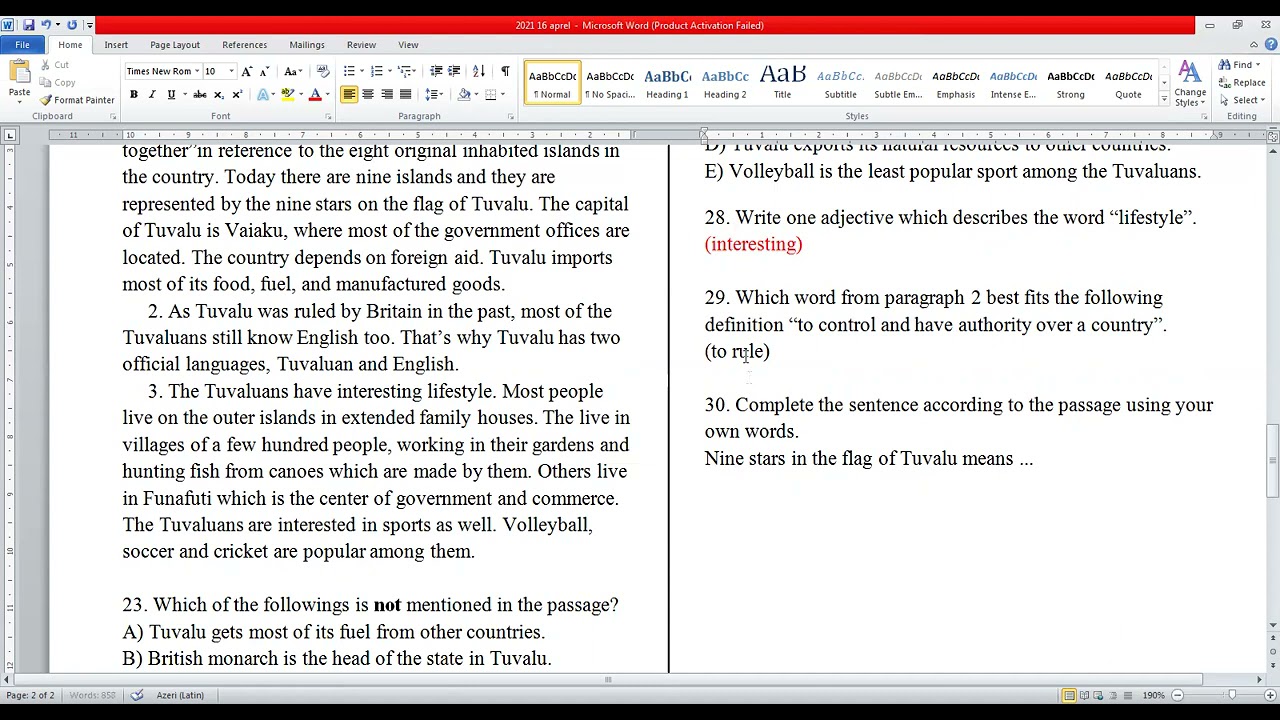Viewport: 1280px width, 720px height.
Task: Toggle Bold formatting
Action: click(x=133, y=95)
